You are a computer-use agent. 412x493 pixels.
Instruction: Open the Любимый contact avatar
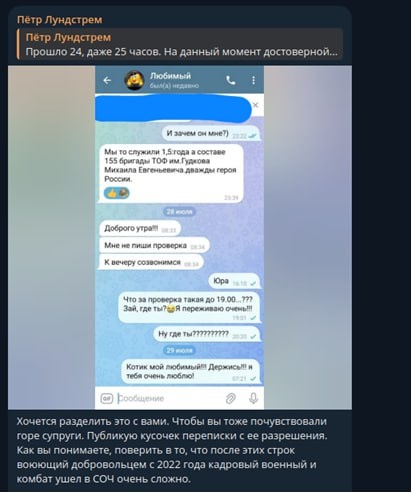(x=134, y=80)
